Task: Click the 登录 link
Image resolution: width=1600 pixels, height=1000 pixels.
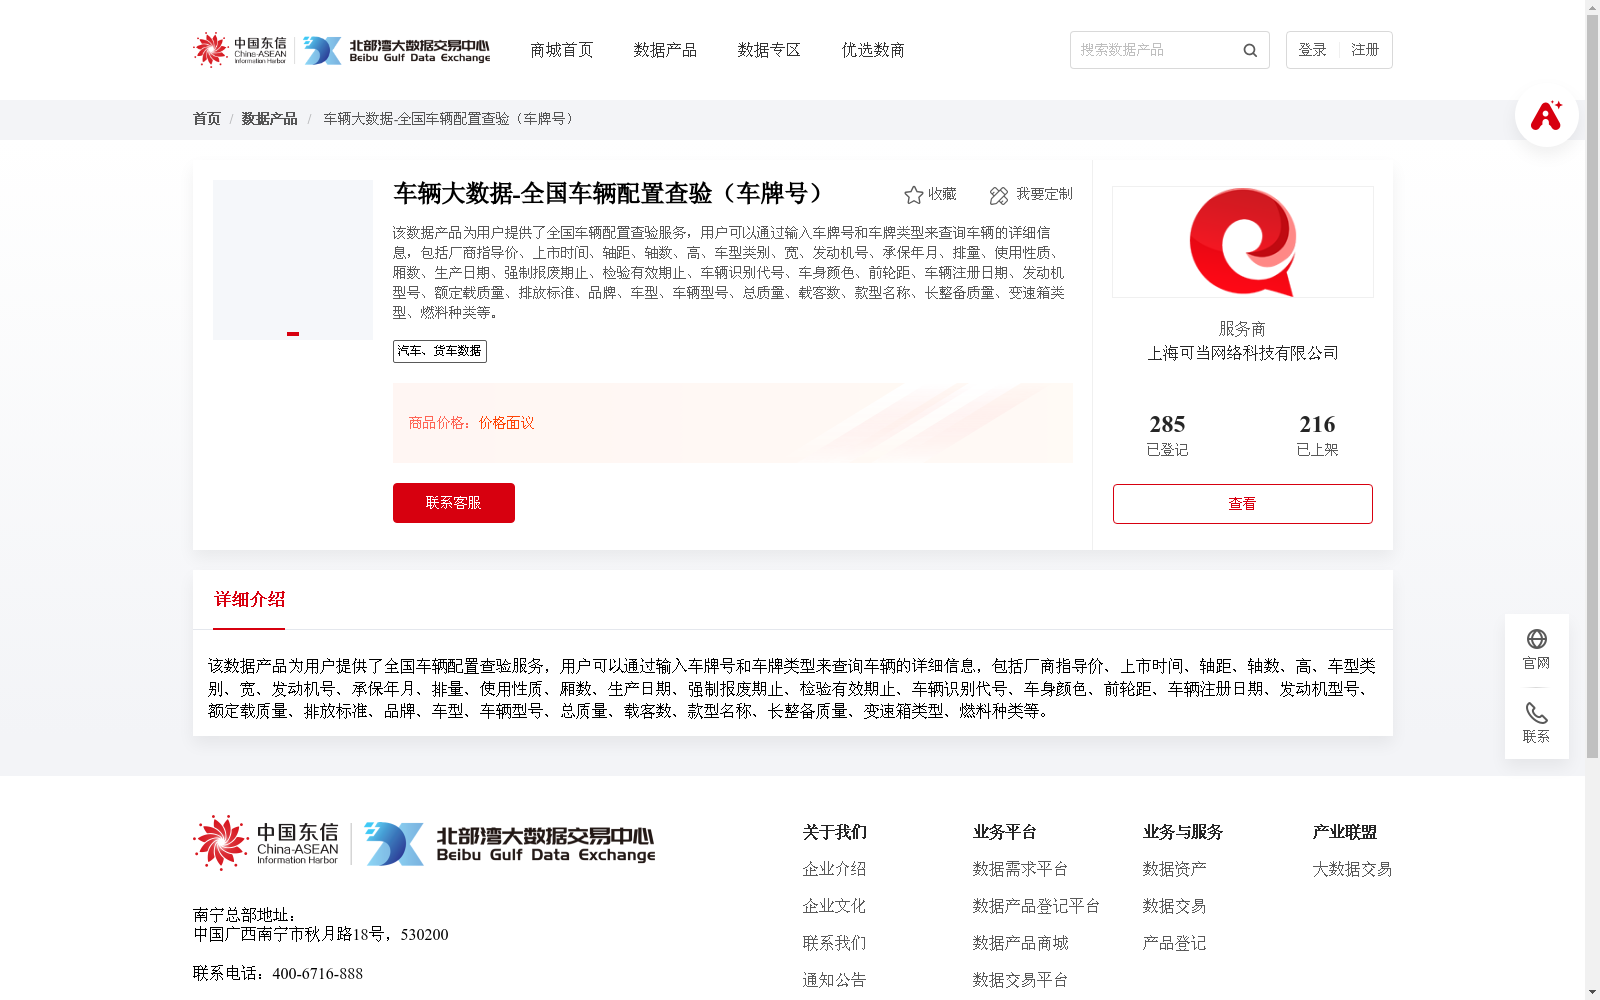Action: 1312,50
